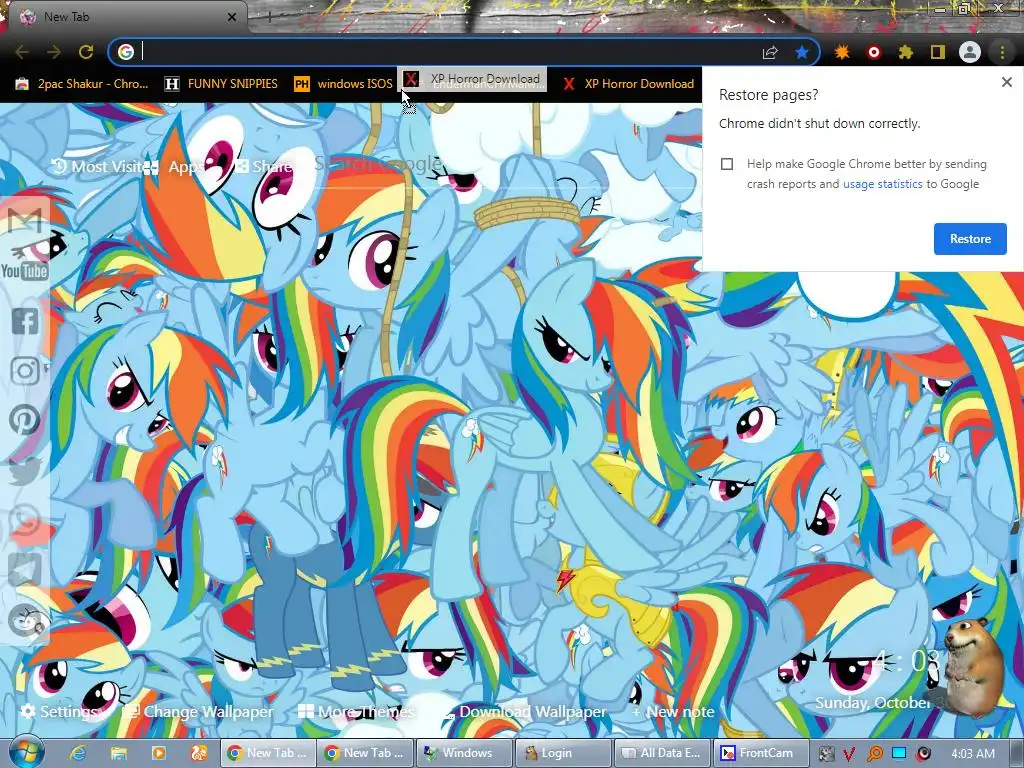The height and width of the screenshot is (768, 1024).
Task: Bookmark this tab with the blue star
Action: coord(802,52)
